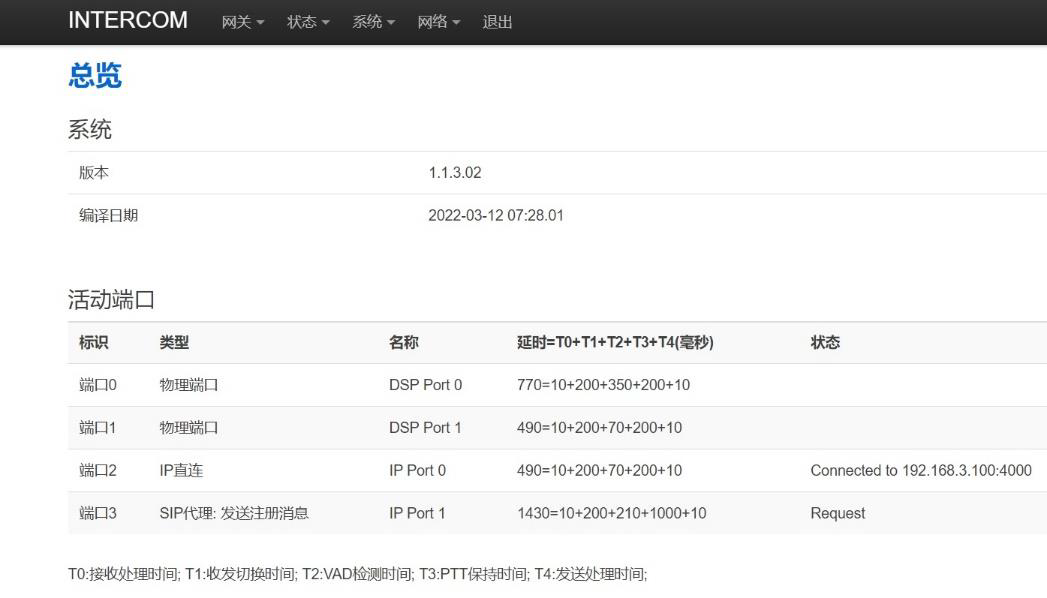Click the IP直连 type cell
Screen dimensions: 1047x598
coord(181,471)
